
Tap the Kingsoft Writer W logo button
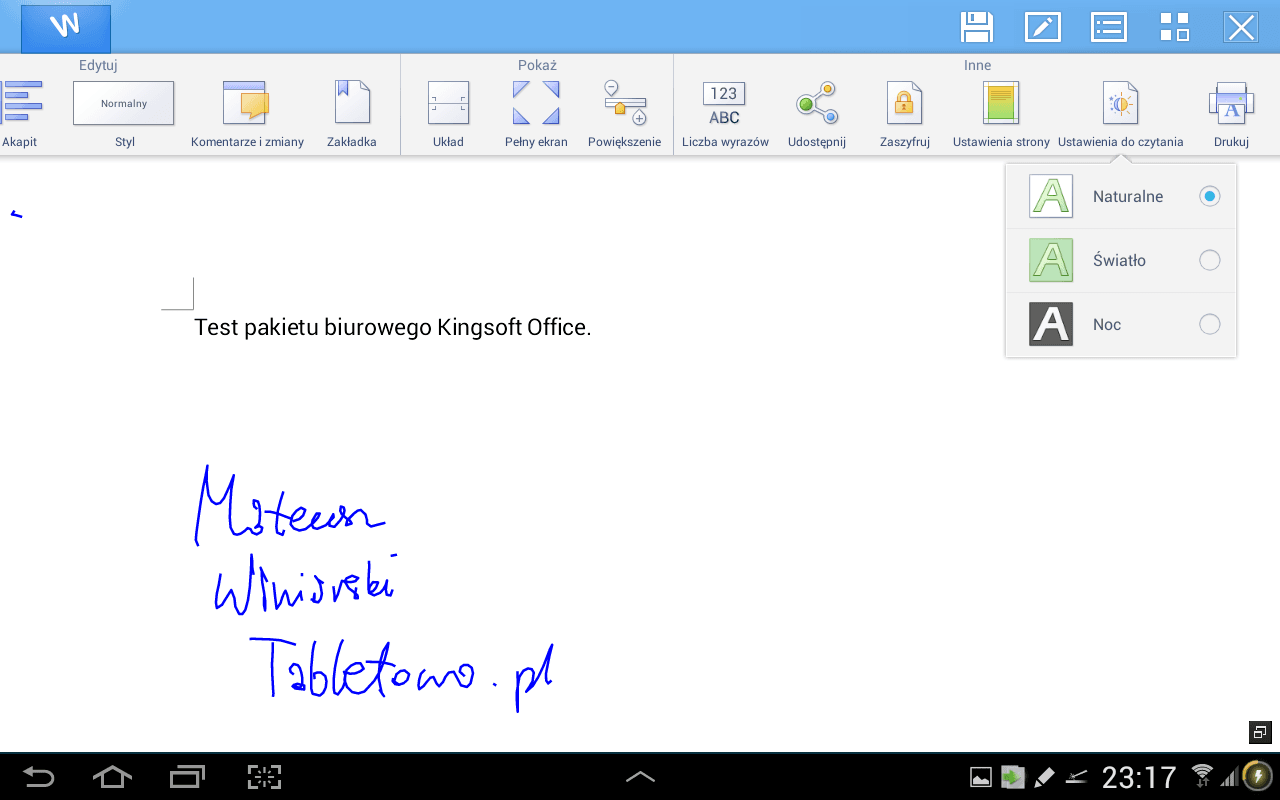click(x=65, y=27)
